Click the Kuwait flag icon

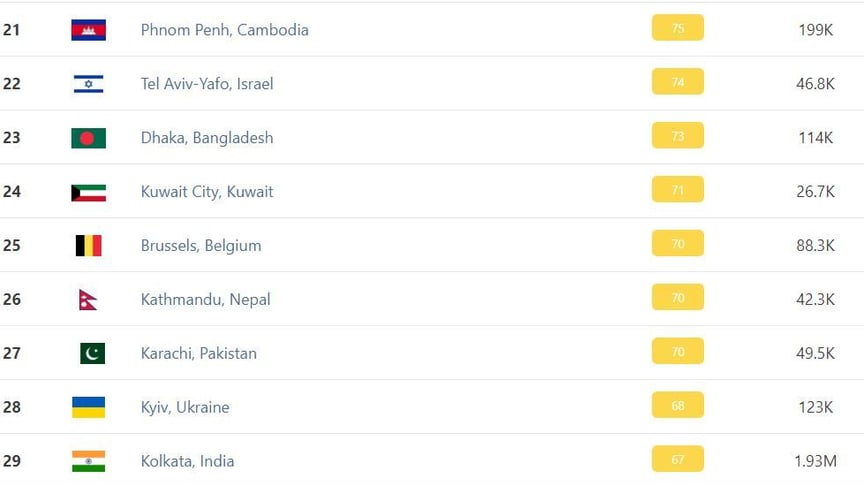coord(88,192)
